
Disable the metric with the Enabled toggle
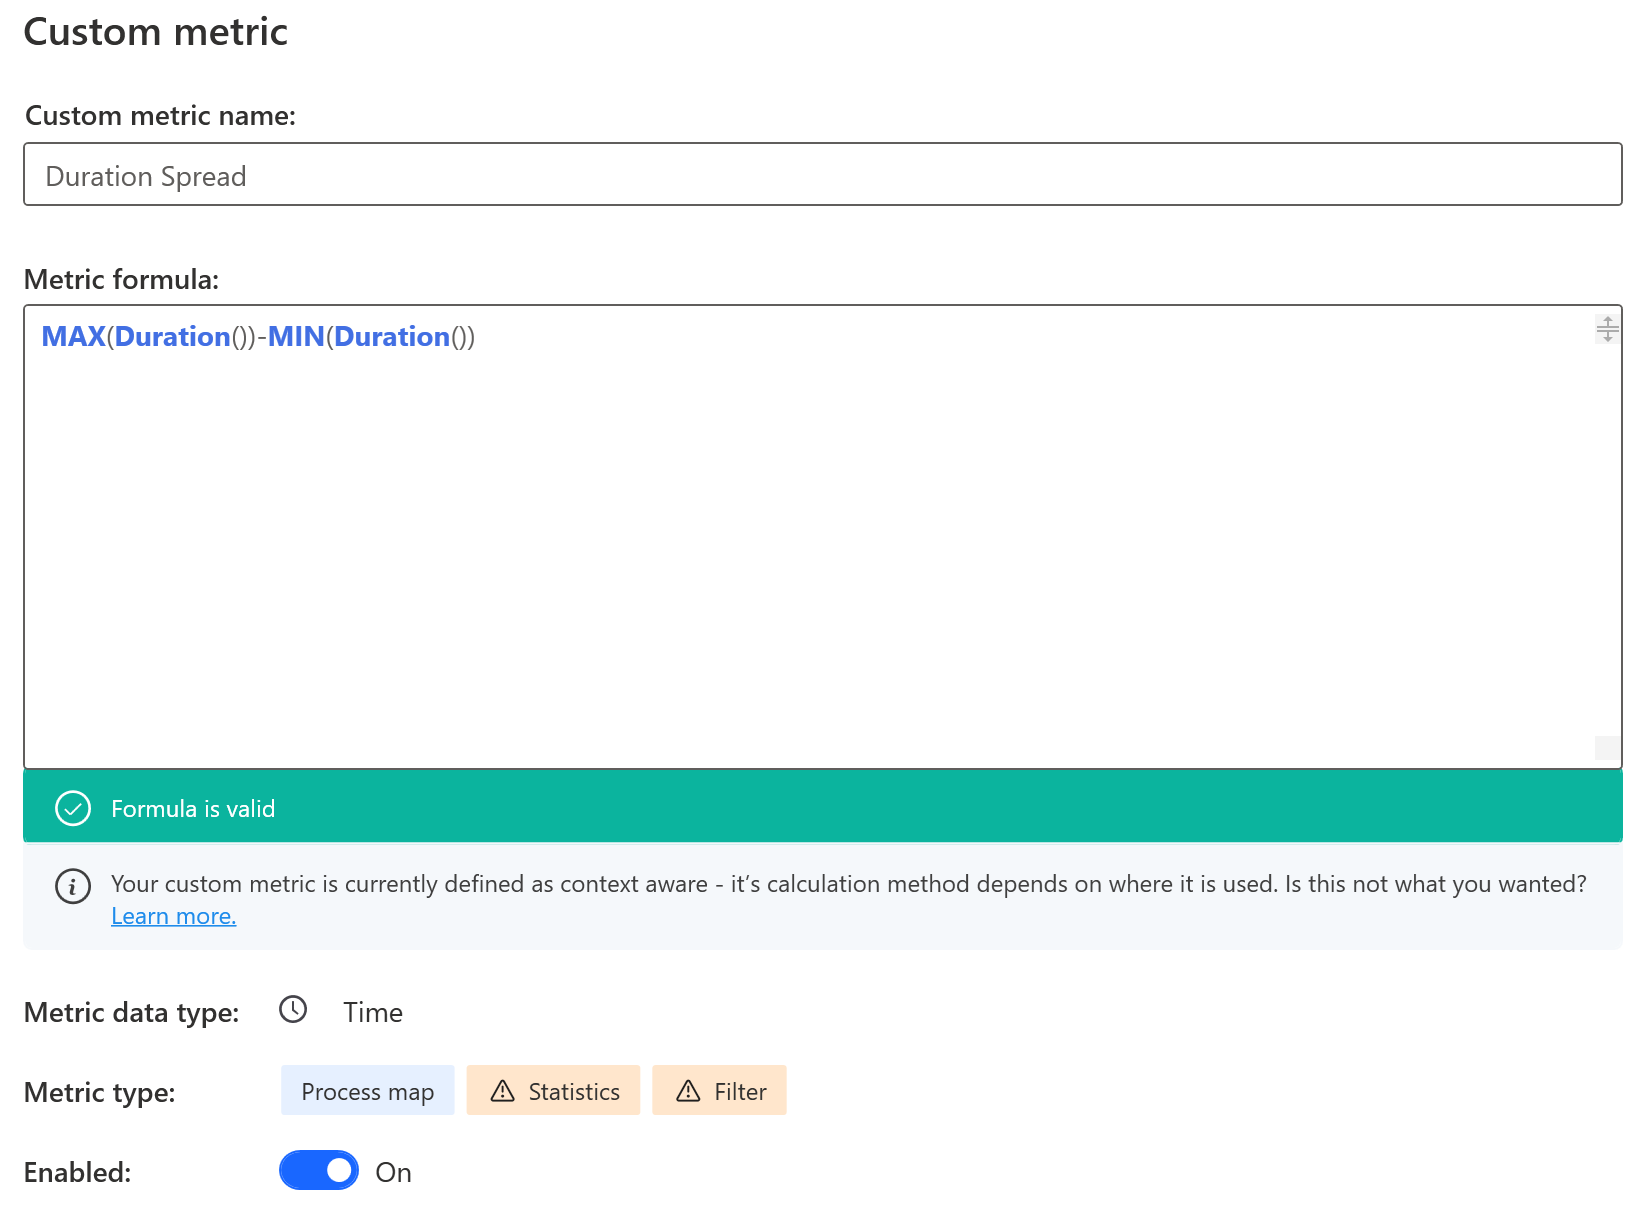point(318,1170)
